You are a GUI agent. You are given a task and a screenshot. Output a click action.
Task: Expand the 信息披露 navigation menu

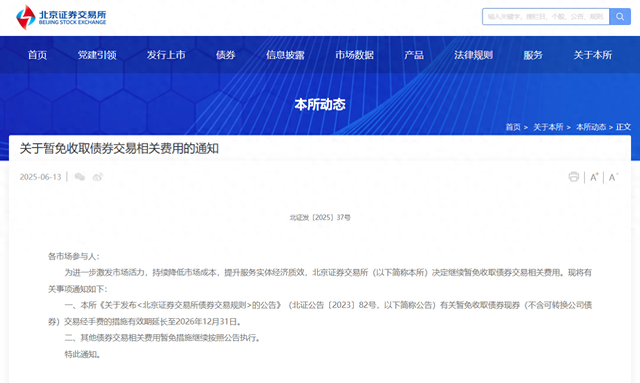(x=285, y=55)
